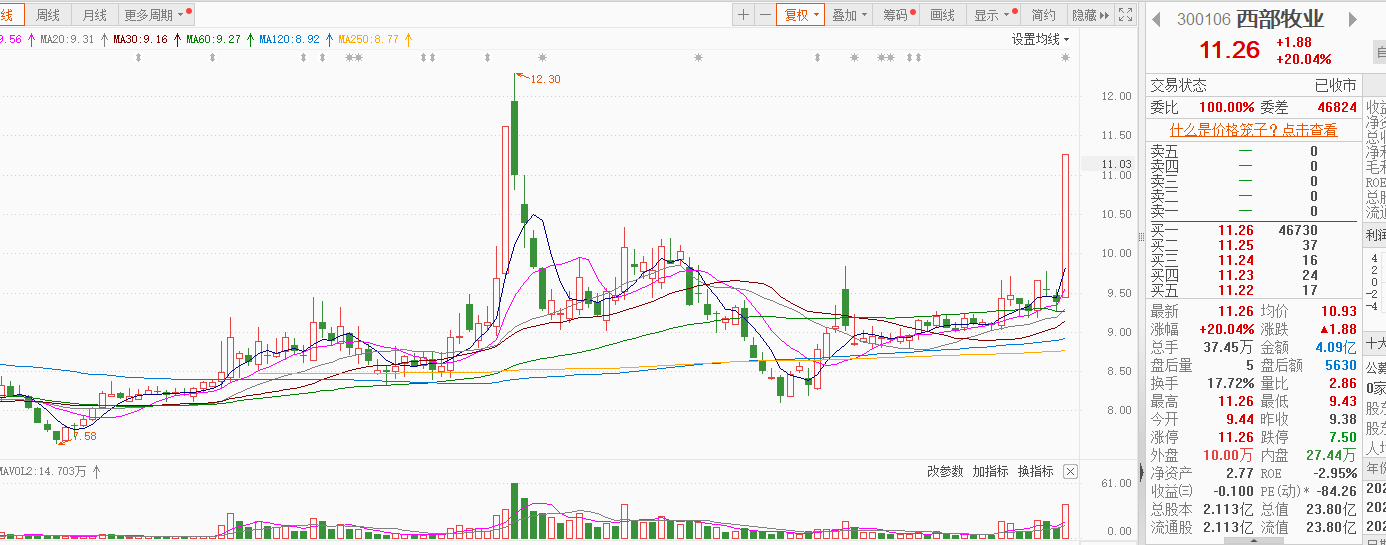1386x545 pixels.
Task: Click the 跌停 price 7.50
Action: [x=1342, y=437]
